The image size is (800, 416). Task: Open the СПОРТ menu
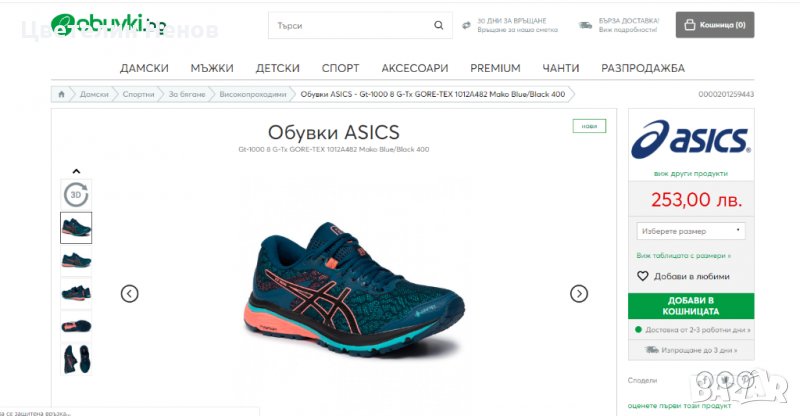click(340, 68)
